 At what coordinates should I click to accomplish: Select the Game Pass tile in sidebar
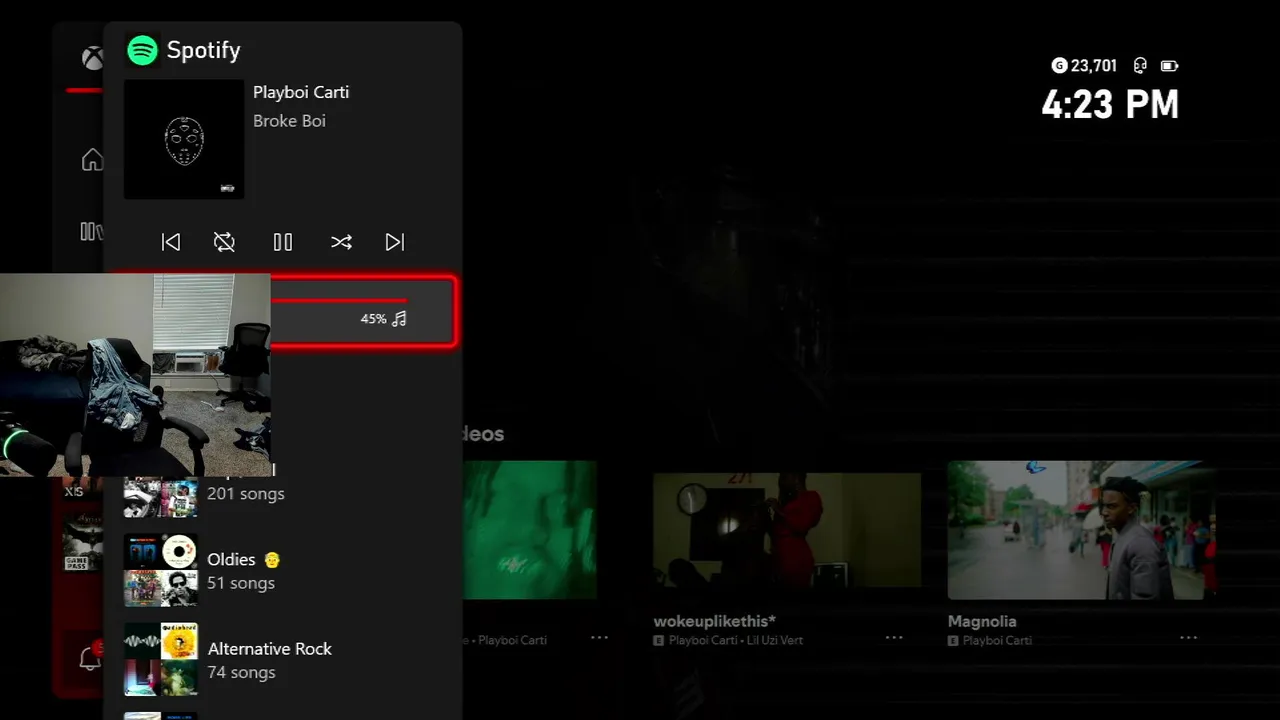pyautogui.click(x=83, y=543)
